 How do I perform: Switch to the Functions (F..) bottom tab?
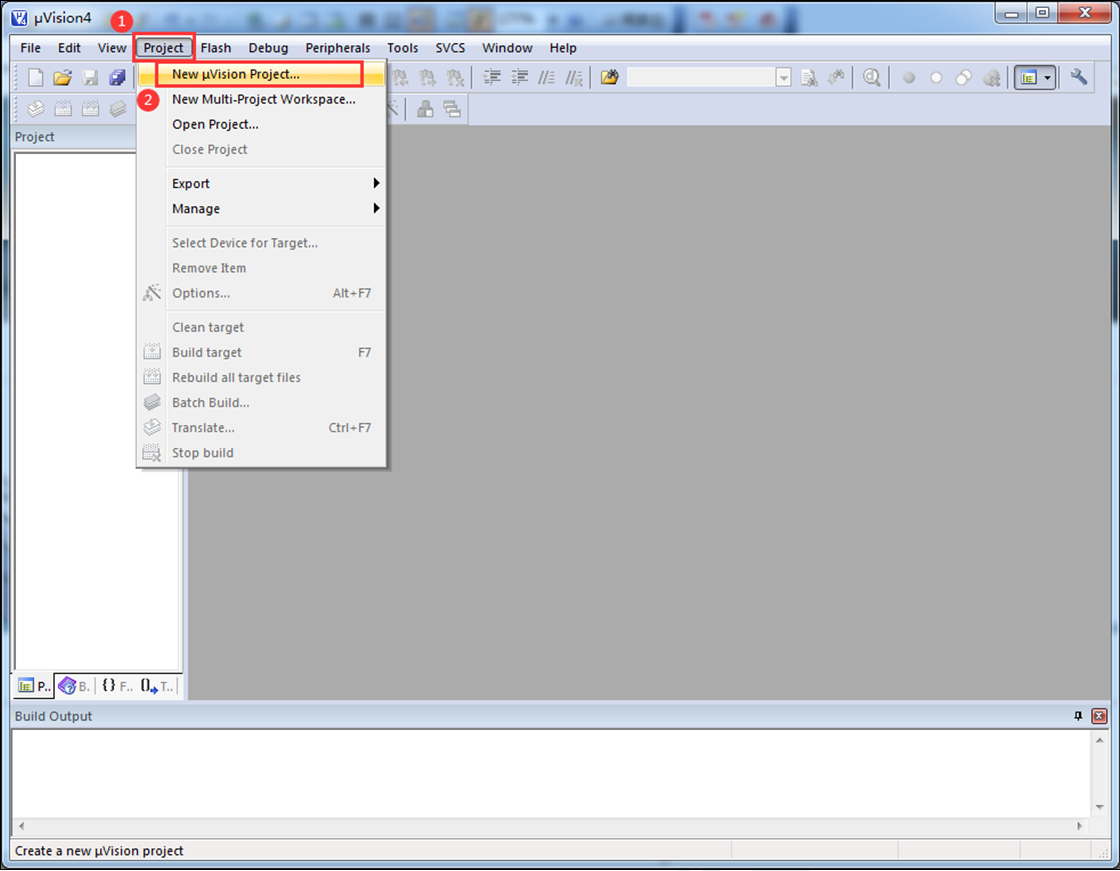117,686
